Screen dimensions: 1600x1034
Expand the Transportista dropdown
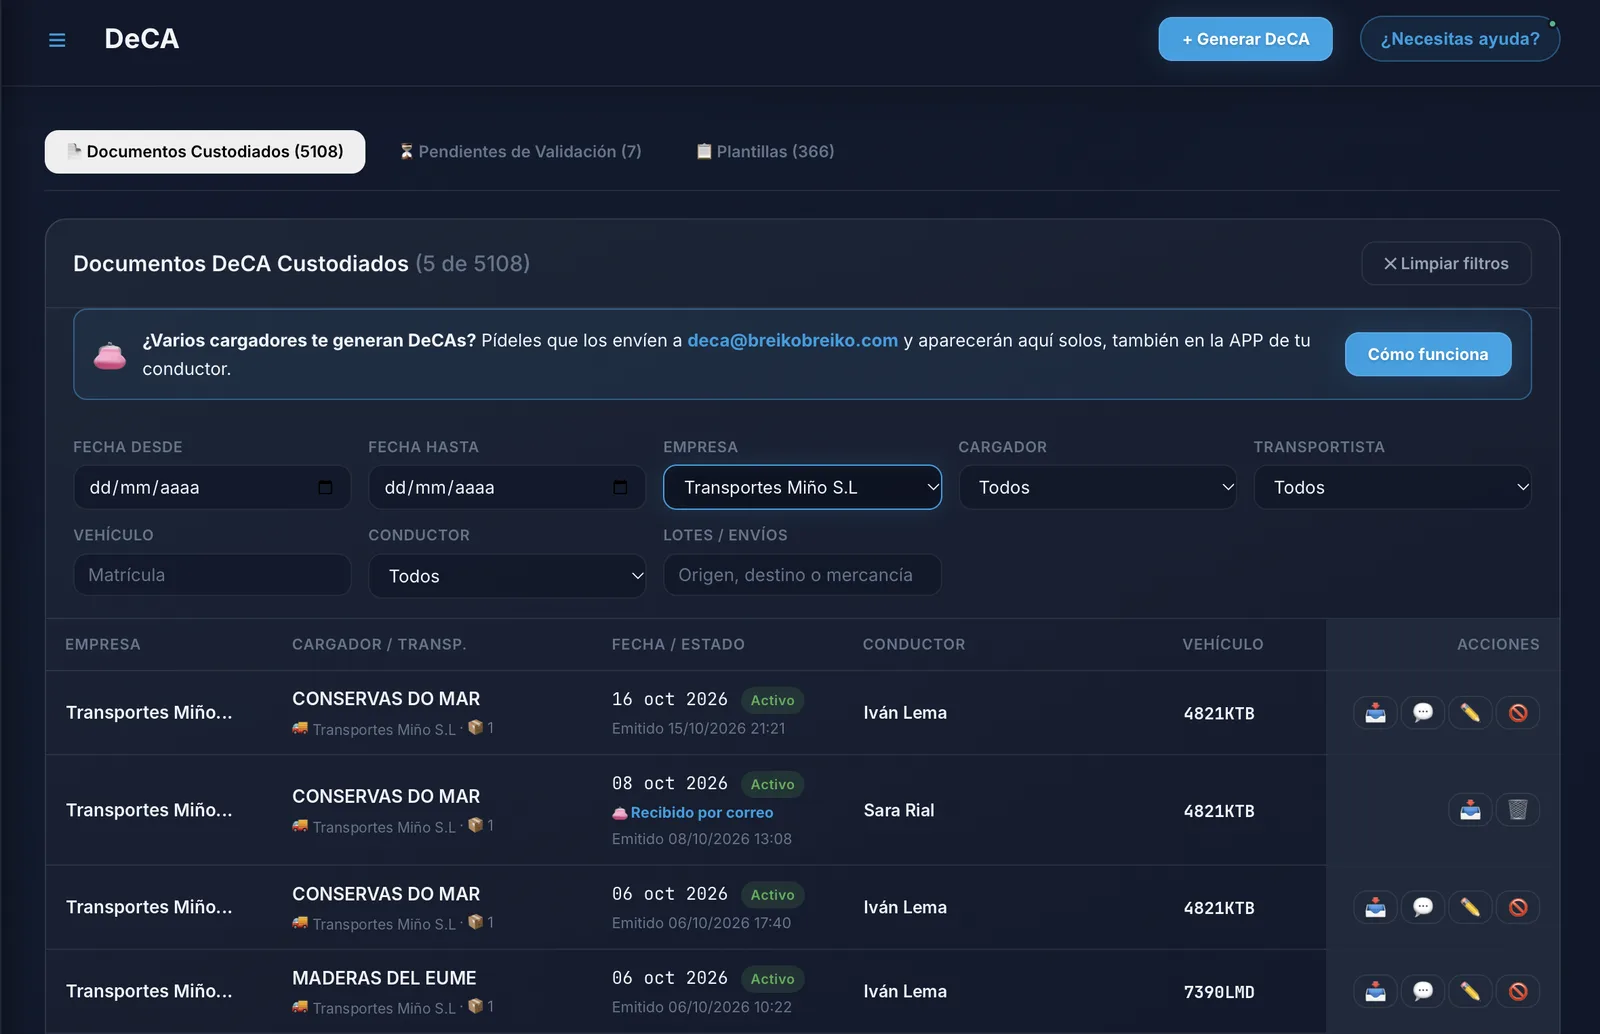(1392, 487)
